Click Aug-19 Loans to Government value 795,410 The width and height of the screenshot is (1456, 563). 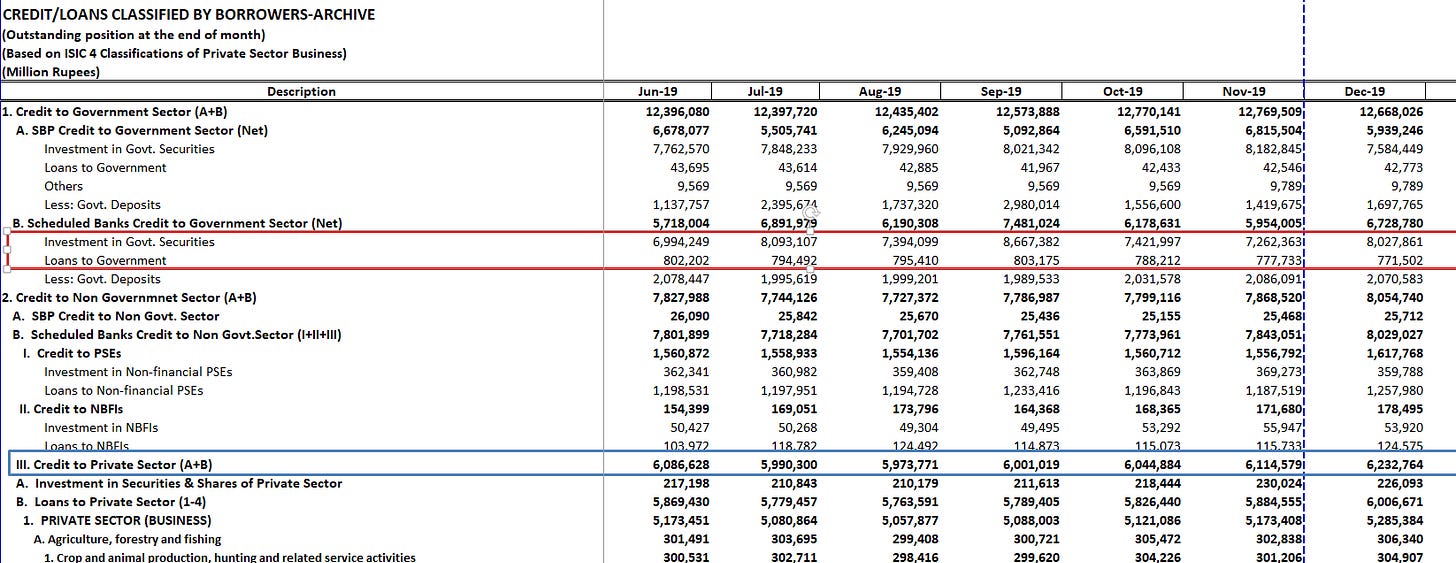coord(918,260)
